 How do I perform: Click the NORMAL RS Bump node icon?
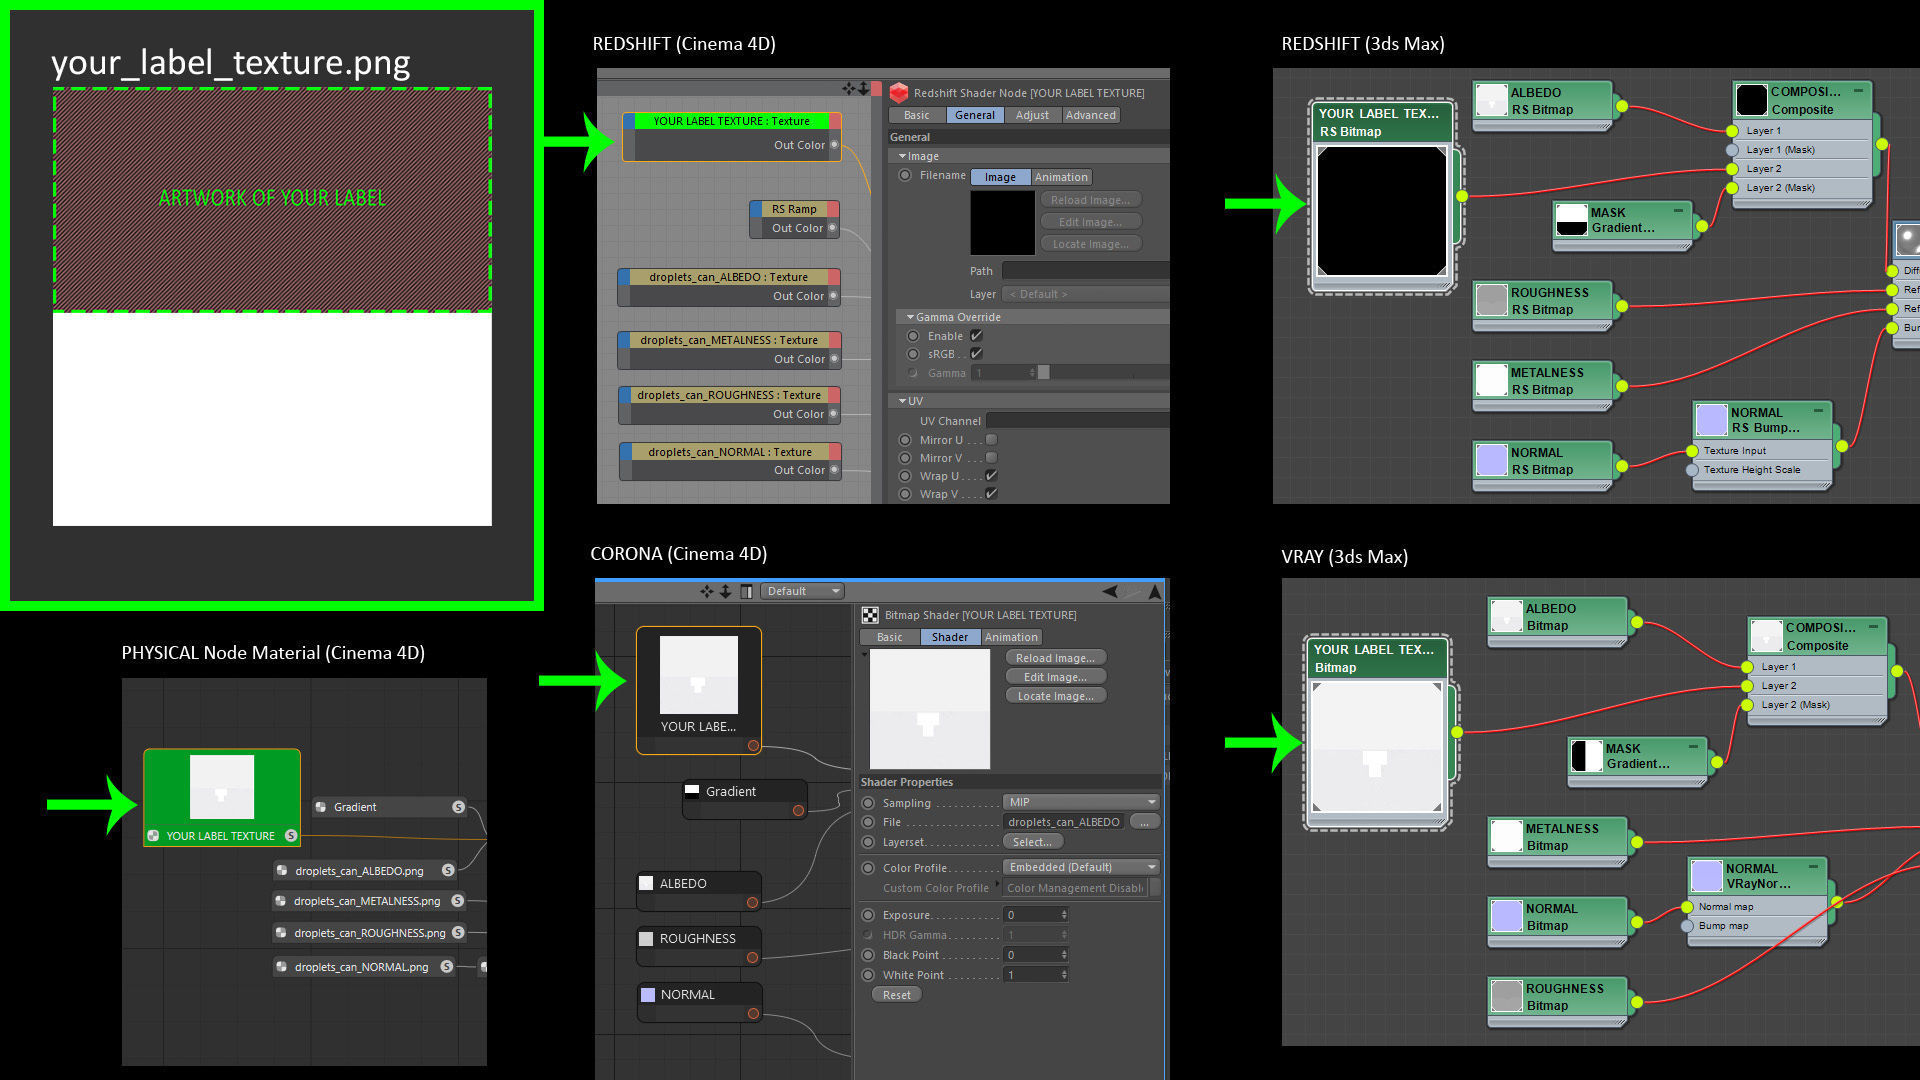coord(1711,420)
